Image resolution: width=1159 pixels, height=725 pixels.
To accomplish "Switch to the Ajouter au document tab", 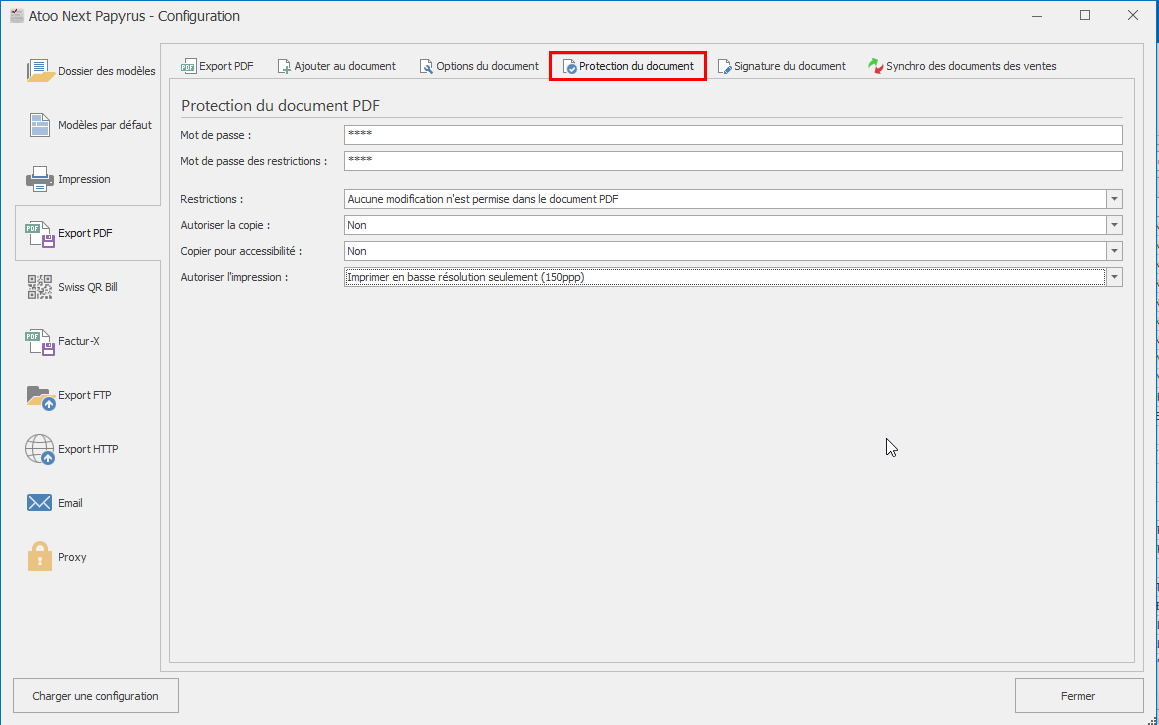I will 336,66.
